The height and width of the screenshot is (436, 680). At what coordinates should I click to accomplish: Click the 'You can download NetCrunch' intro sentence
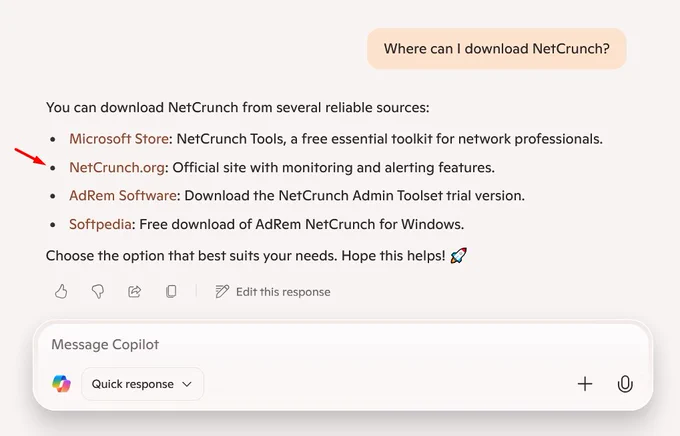click(x=238, y=108)
